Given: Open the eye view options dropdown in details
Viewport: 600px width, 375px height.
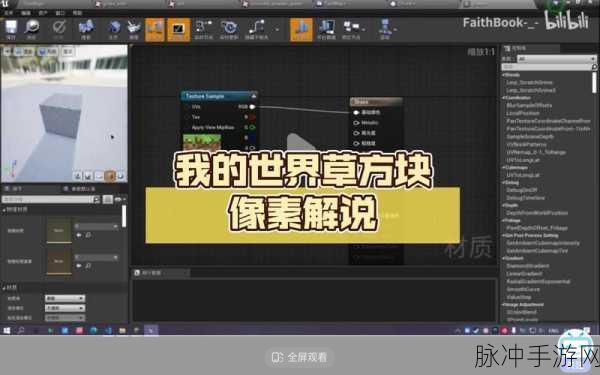Looking at the screenshot, I should click(x=120, y=199).
